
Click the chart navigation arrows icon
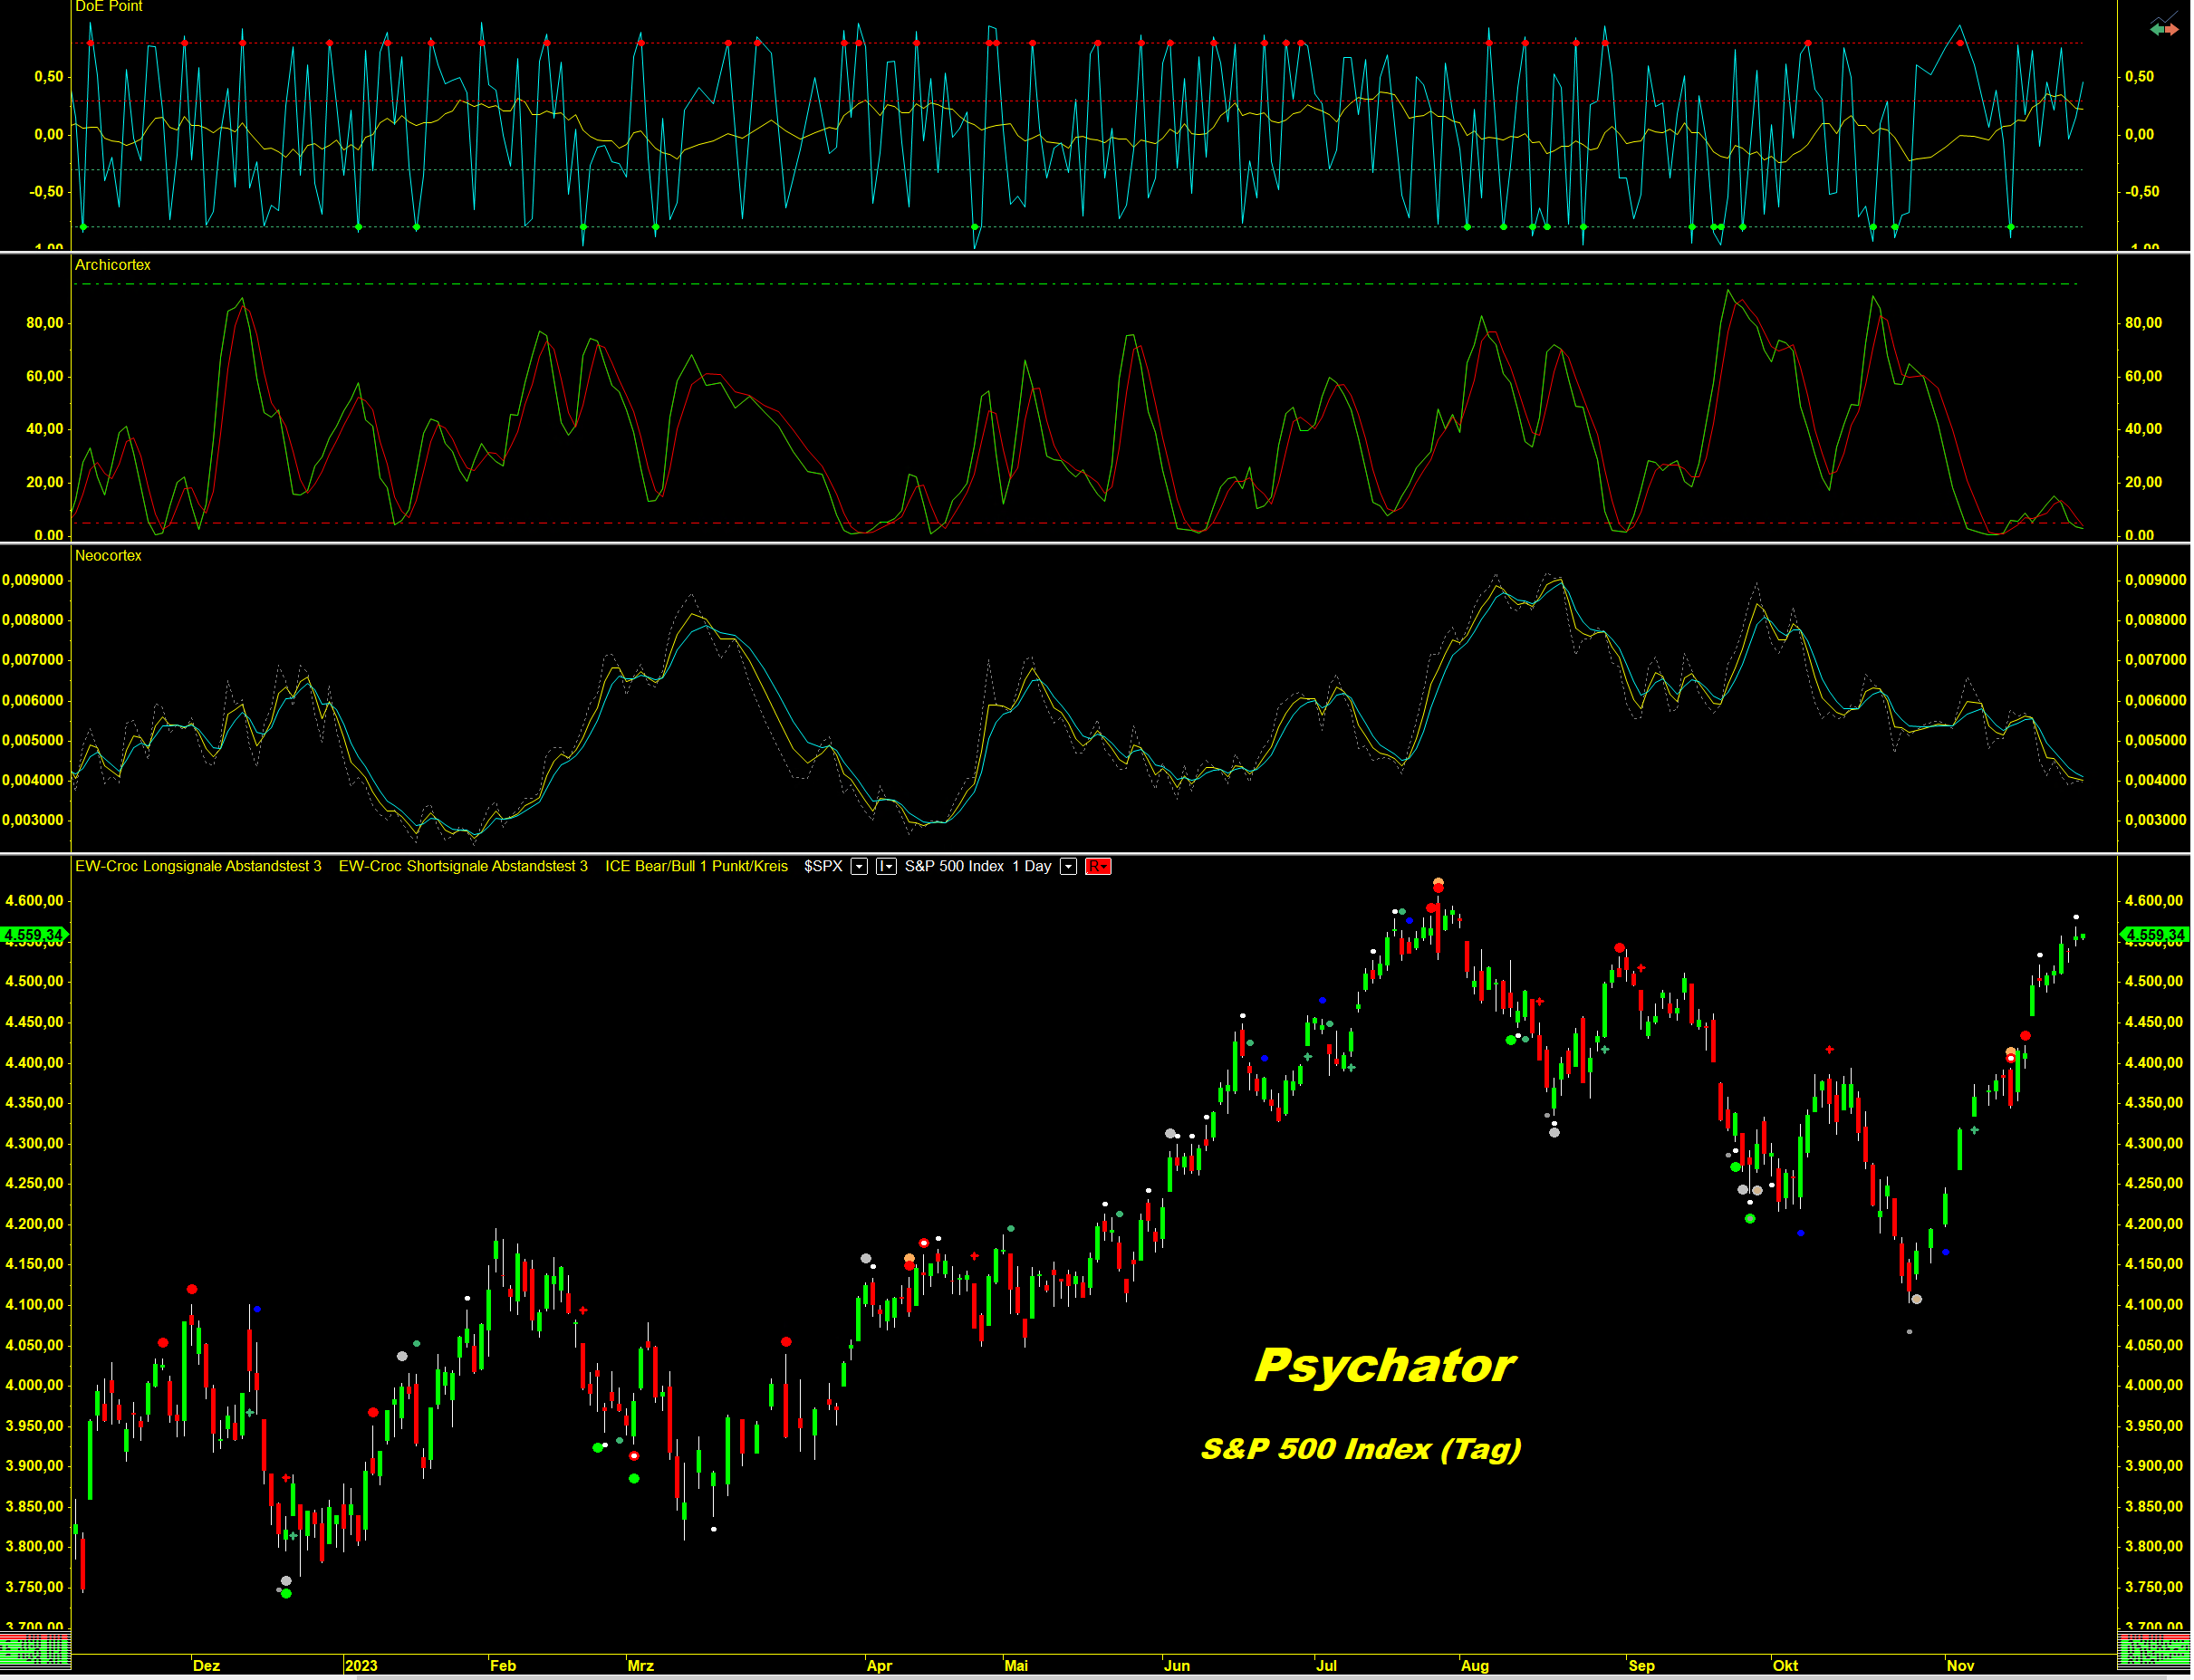point(2163,27)
